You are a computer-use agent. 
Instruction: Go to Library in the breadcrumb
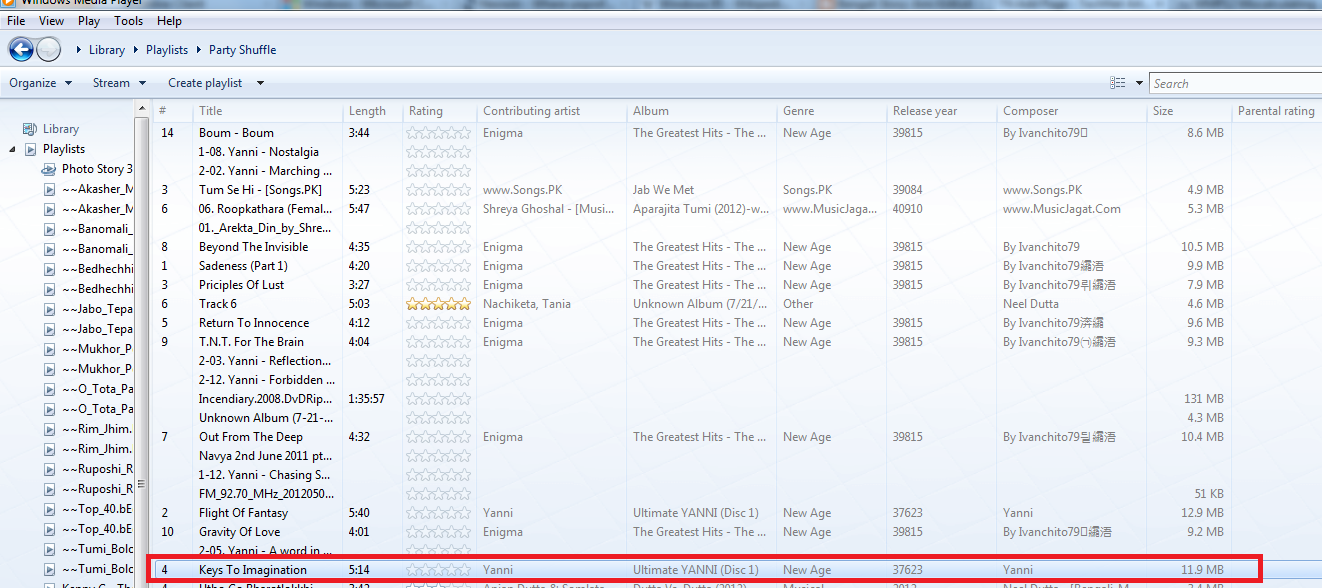coord(107,50)
